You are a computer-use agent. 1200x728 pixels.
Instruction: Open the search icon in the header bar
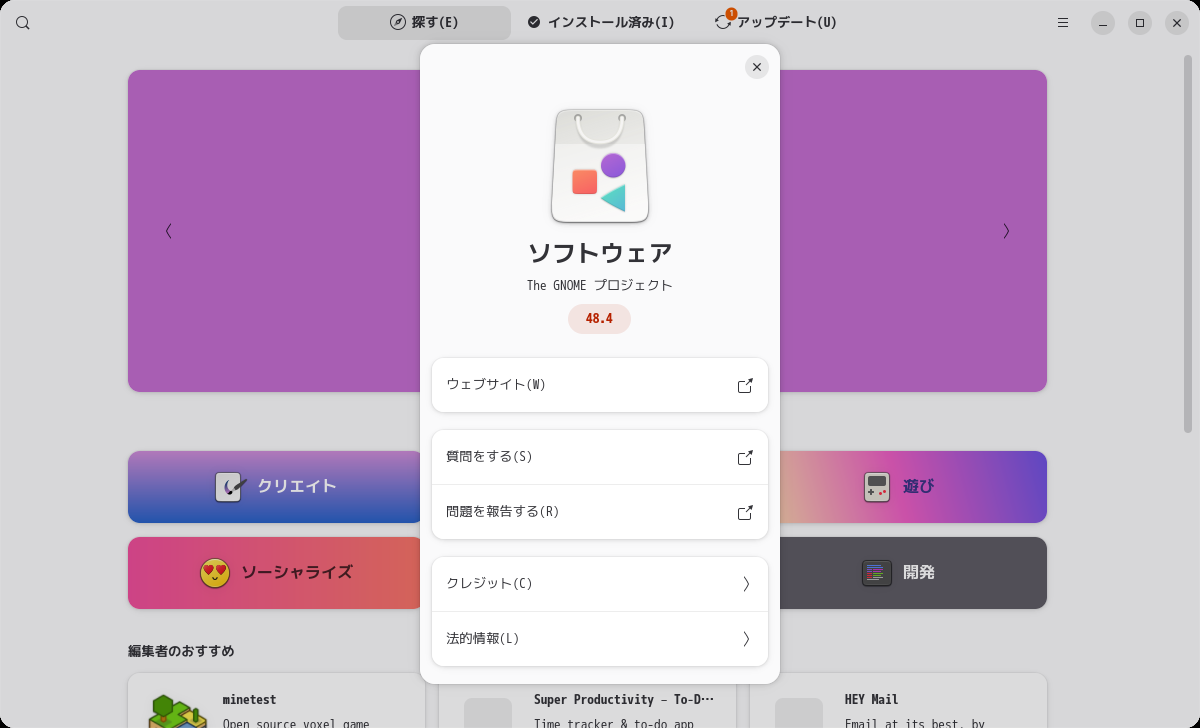(23, 23)
